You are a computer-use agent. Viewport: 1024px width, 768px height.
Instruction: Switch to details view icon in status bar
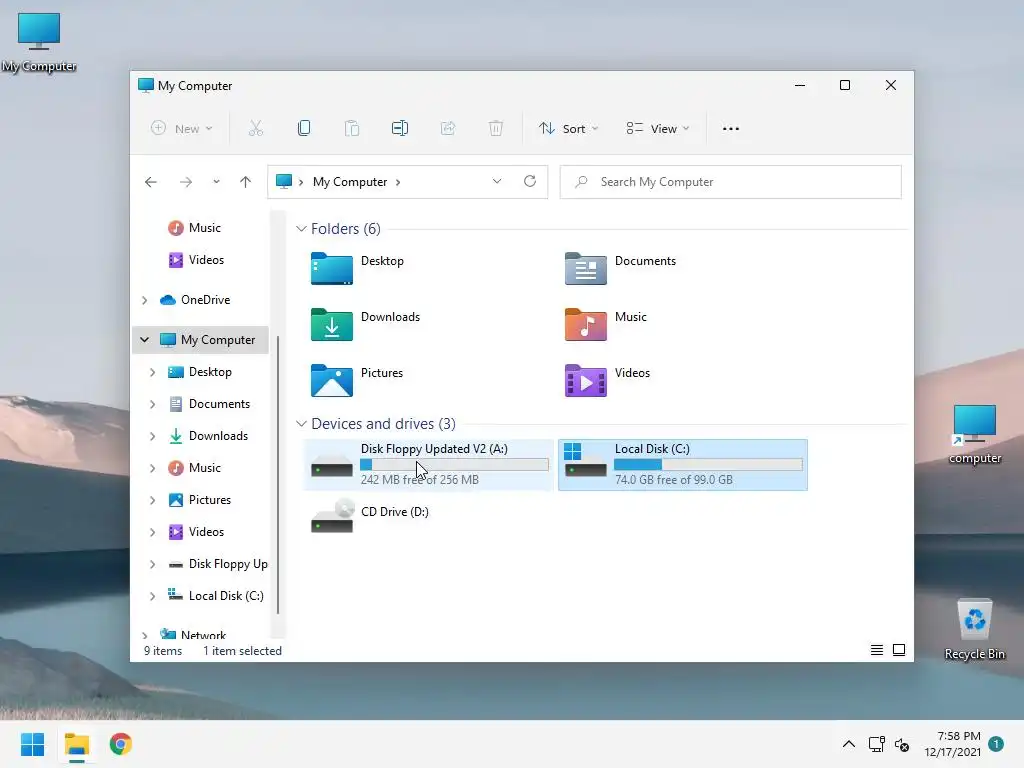pyautogui.click(x=877, y=650)
